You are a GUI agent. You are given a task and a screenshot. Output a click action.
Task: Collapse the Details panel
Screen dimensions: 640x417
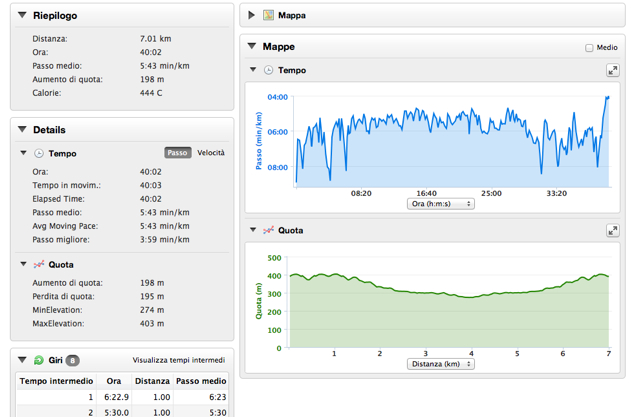(22, 129)
